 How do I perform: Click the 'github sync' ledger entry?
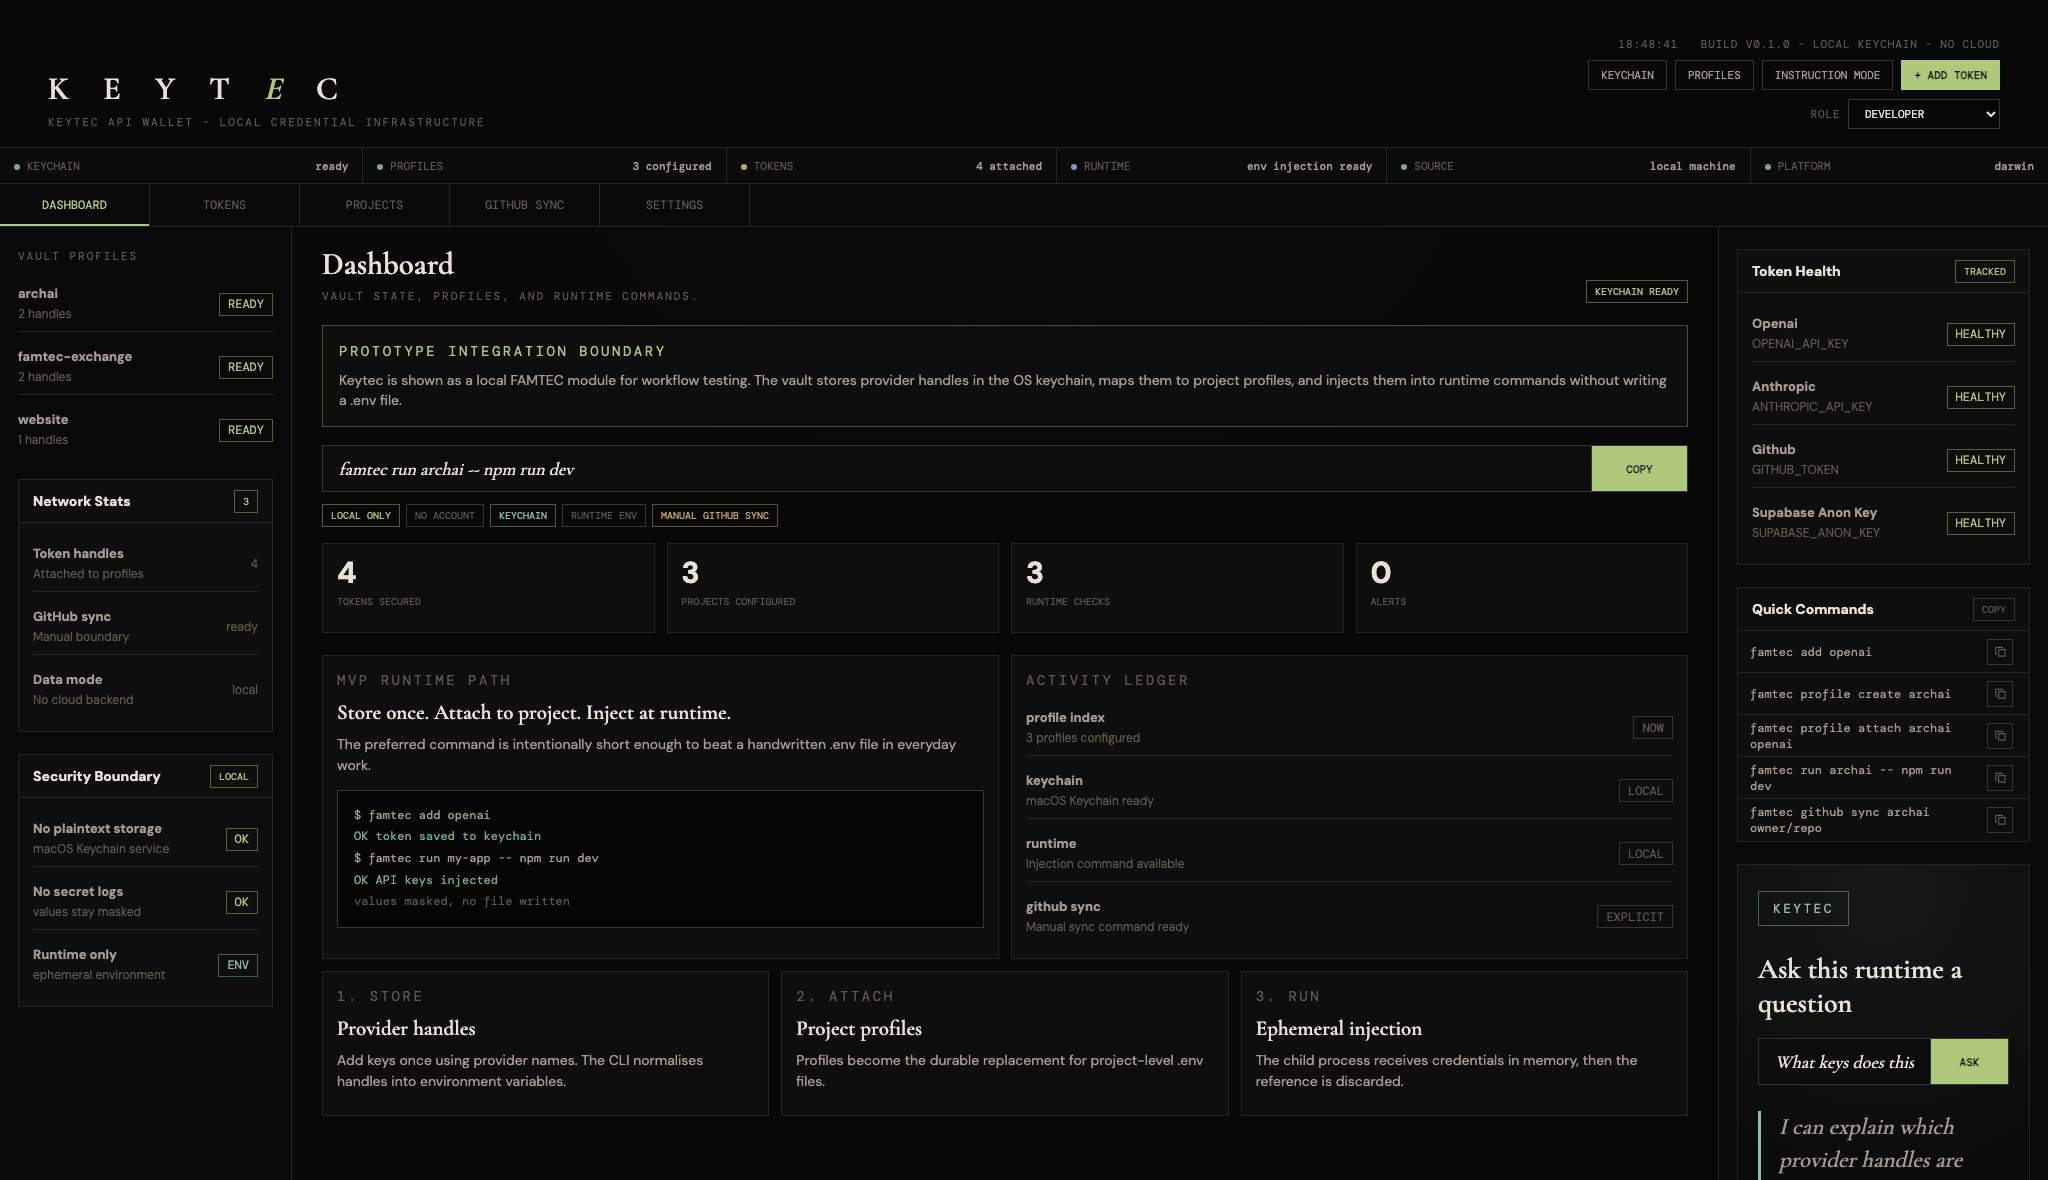pos(1349,916)
